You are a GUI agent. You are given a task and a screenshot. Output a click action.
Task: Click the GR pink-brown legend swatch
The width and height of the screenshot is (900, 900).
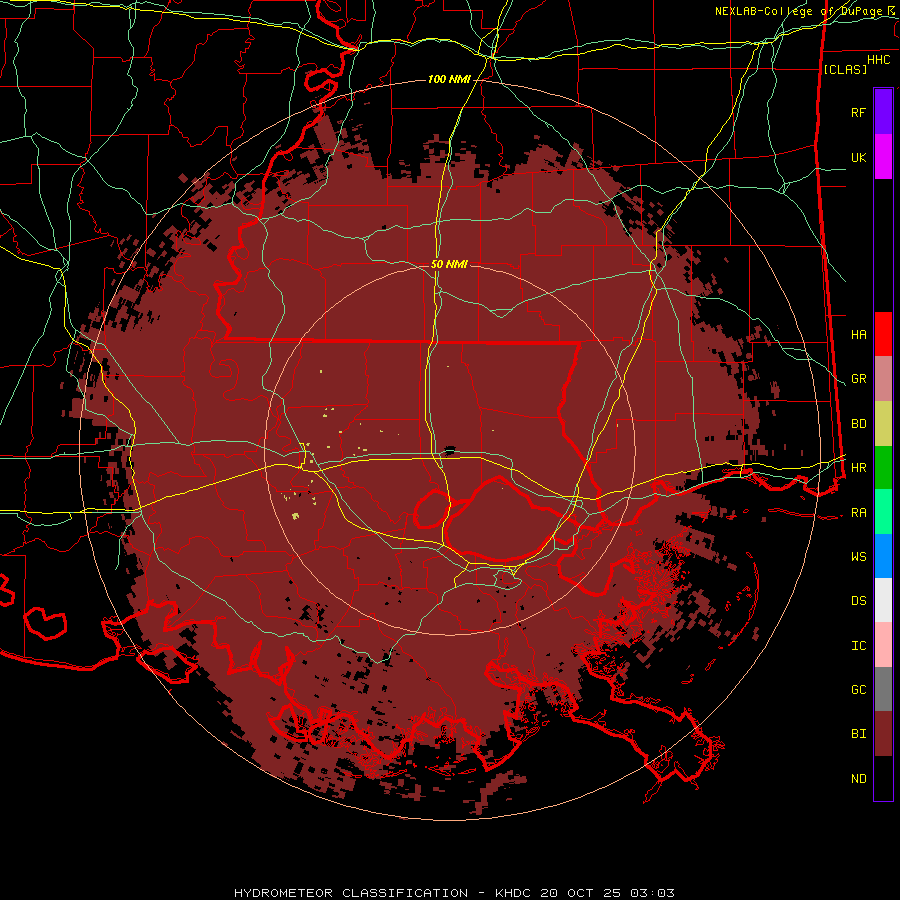883,379
